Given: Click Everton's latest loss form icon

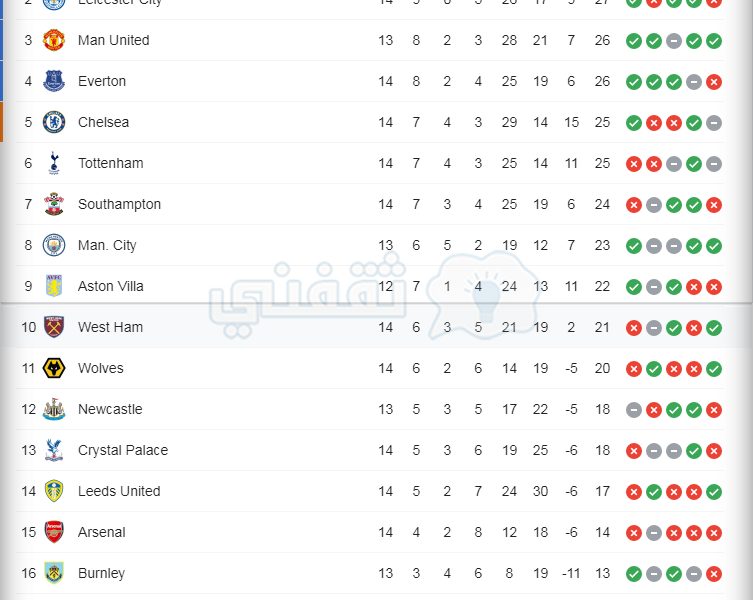Looking at the screenshot, I should (x=714, y=82).
